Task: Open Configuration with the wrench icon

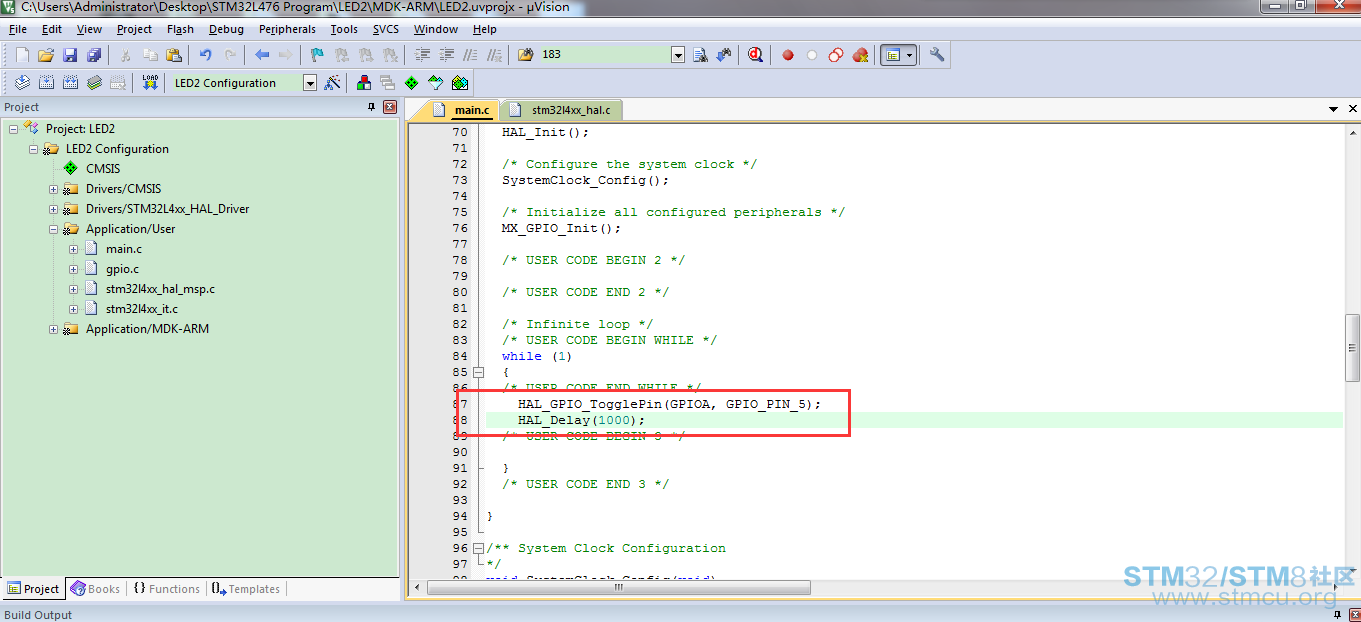Action: click(x=937, y=55)
